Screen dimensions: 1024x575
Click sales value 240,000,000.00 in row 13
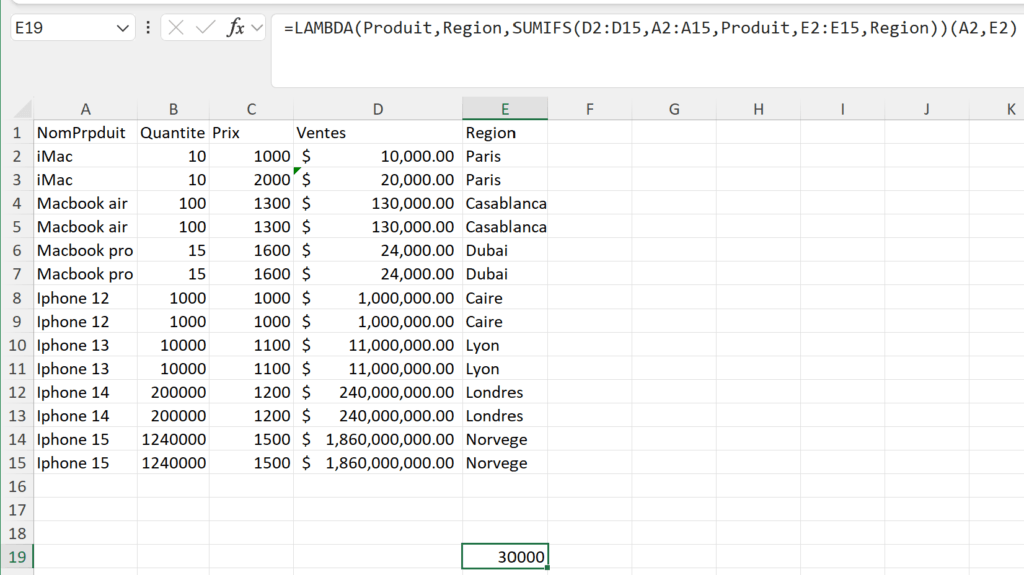click(378, 416)
